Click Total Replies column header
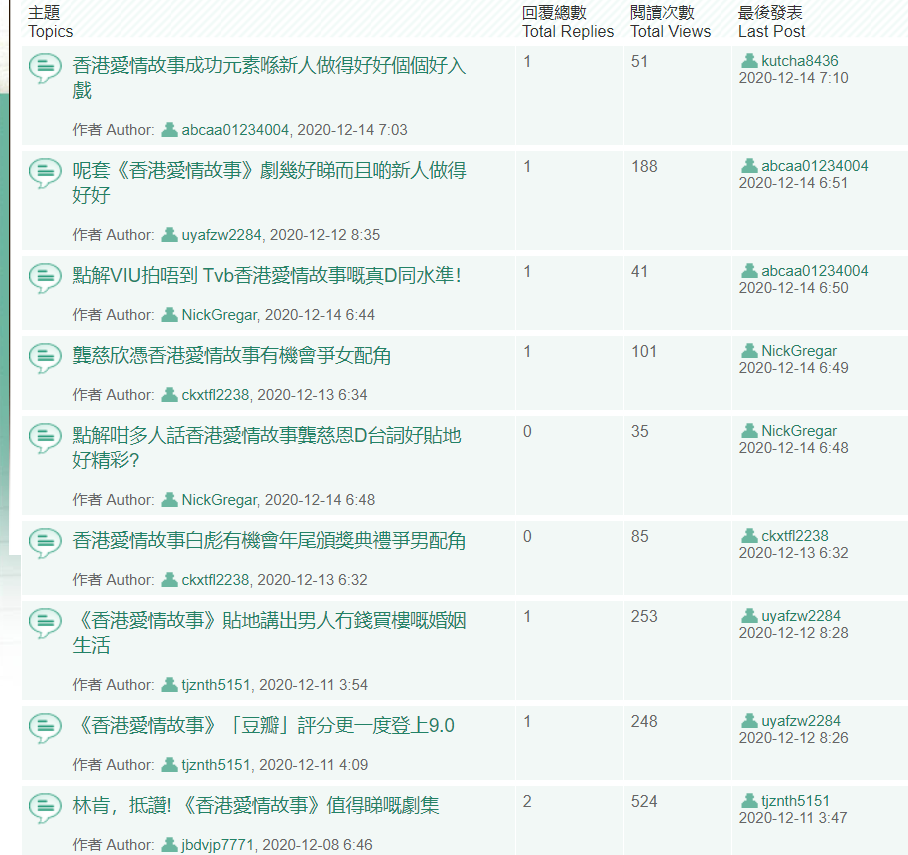Screen dimensions: 908x855 pyautogui.click(x=568, y=22)
